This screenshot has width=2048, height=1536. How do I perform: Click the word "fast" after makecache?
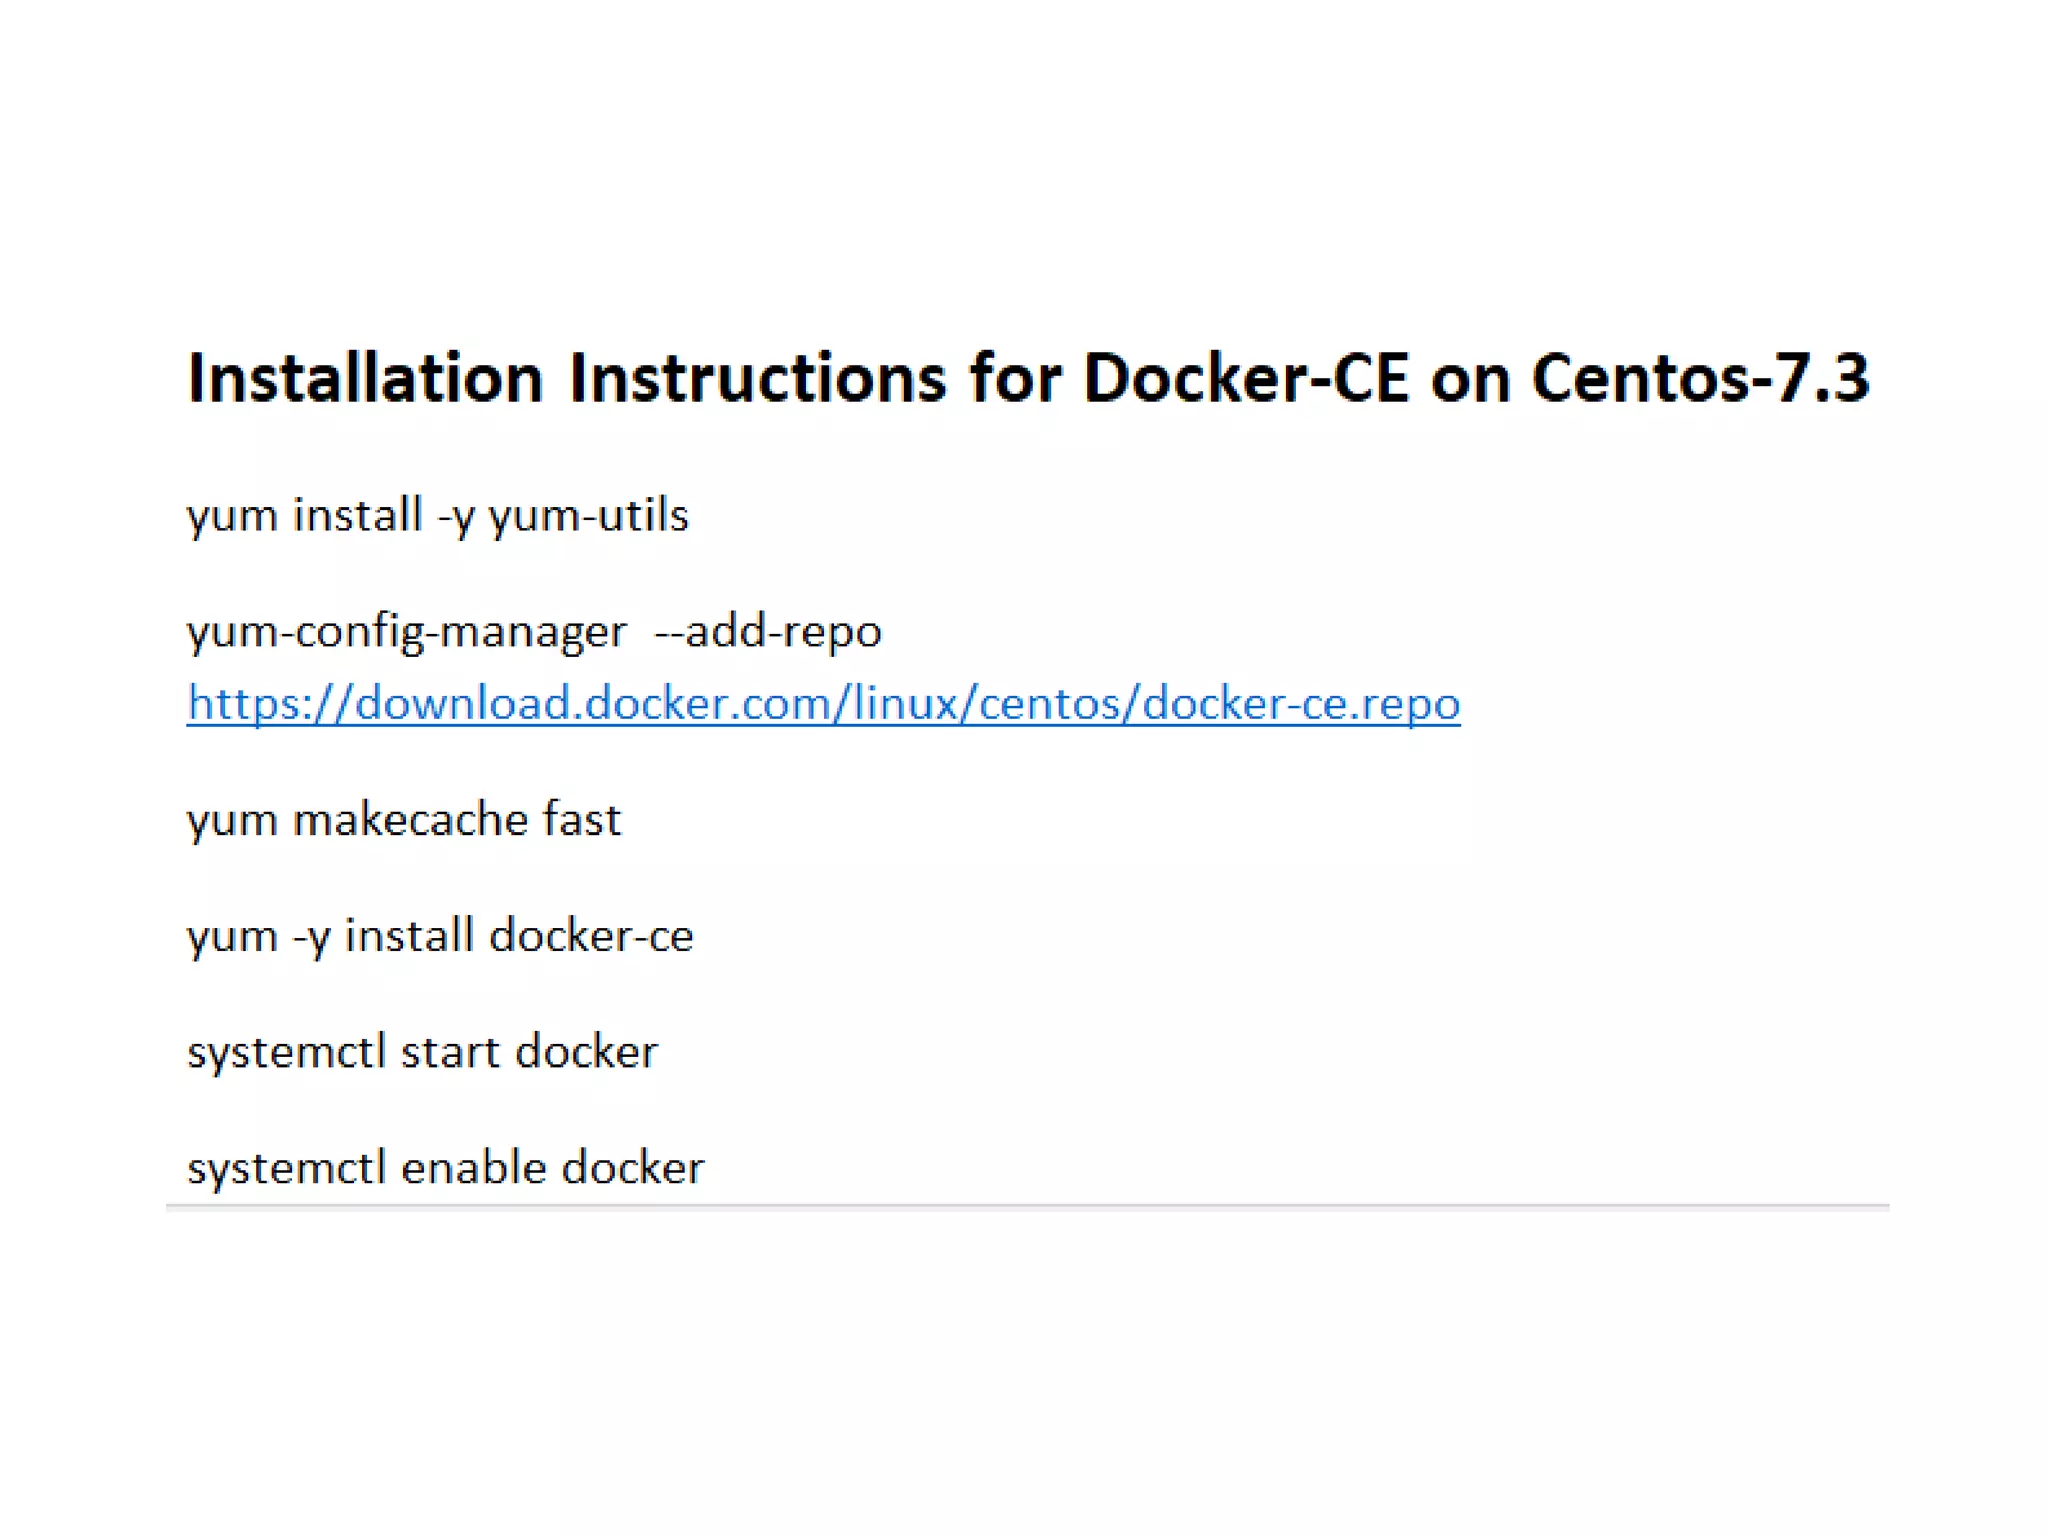pyautogui.click(x=581, y=821)
